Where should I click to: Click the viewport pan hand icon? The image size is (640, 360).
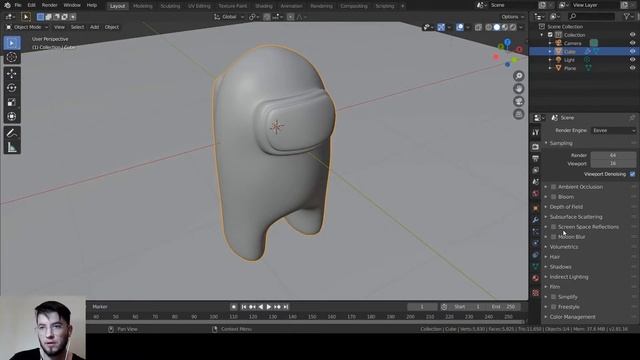pos(519,89)
